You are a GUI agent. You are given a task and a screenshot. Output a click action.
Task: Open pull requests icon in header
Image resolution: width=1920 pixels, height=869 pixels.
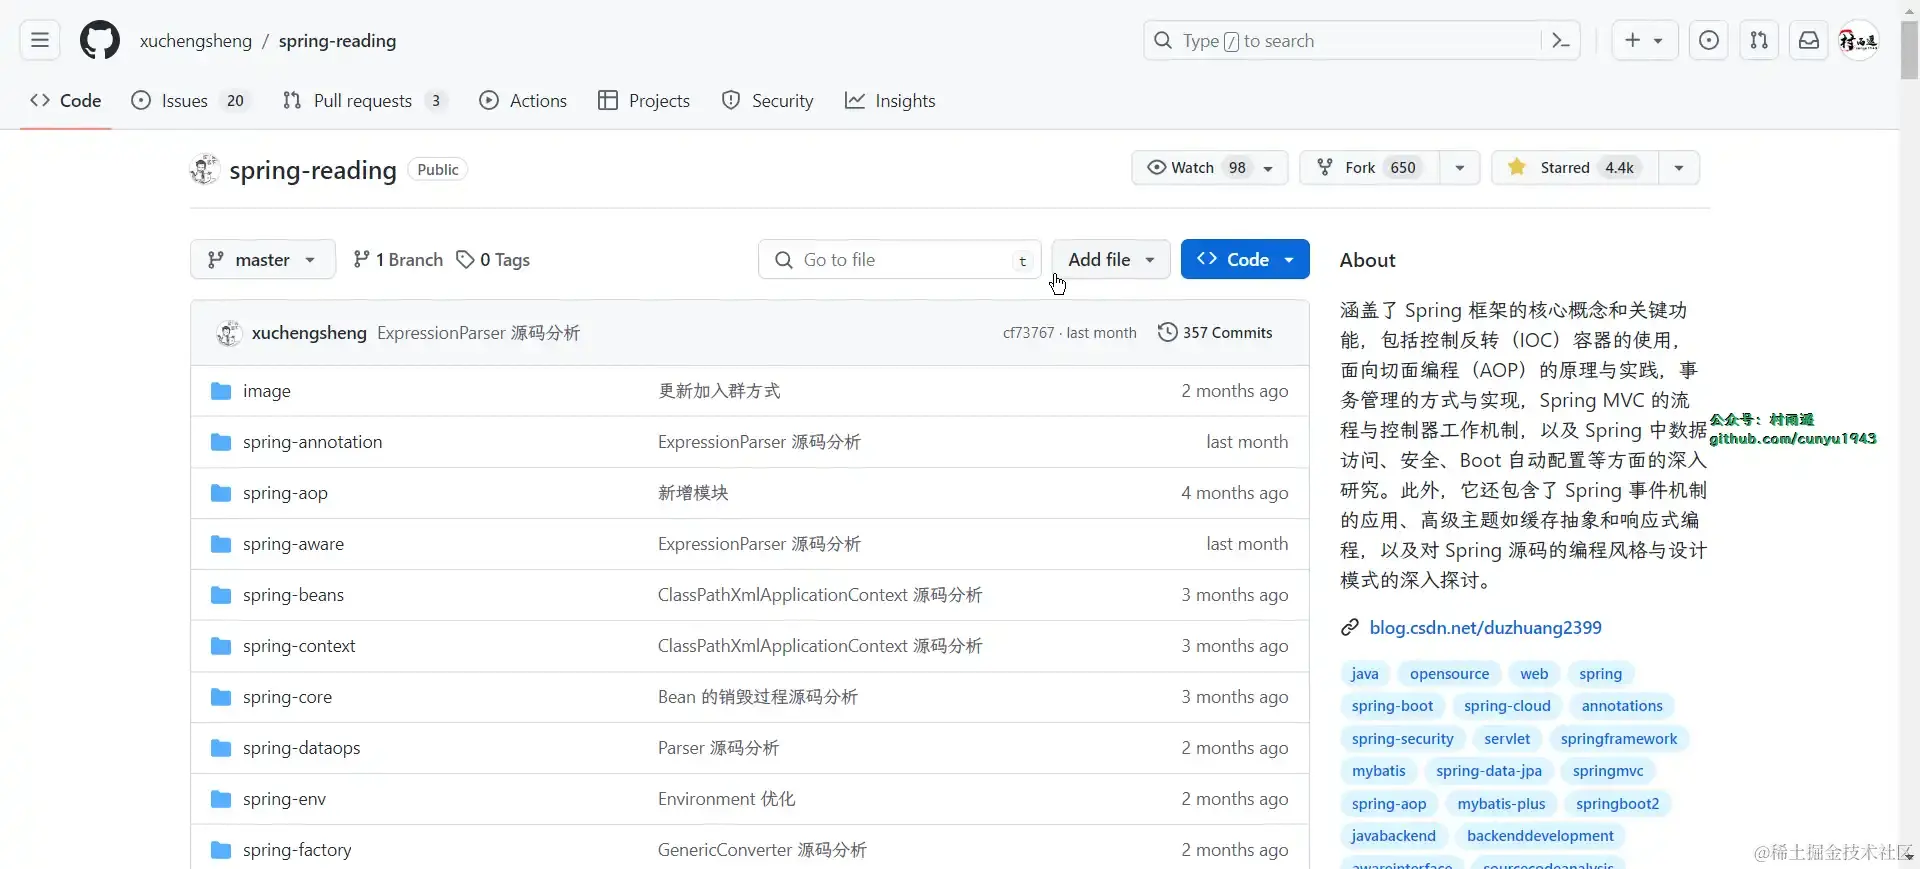tap(1759, 41)
